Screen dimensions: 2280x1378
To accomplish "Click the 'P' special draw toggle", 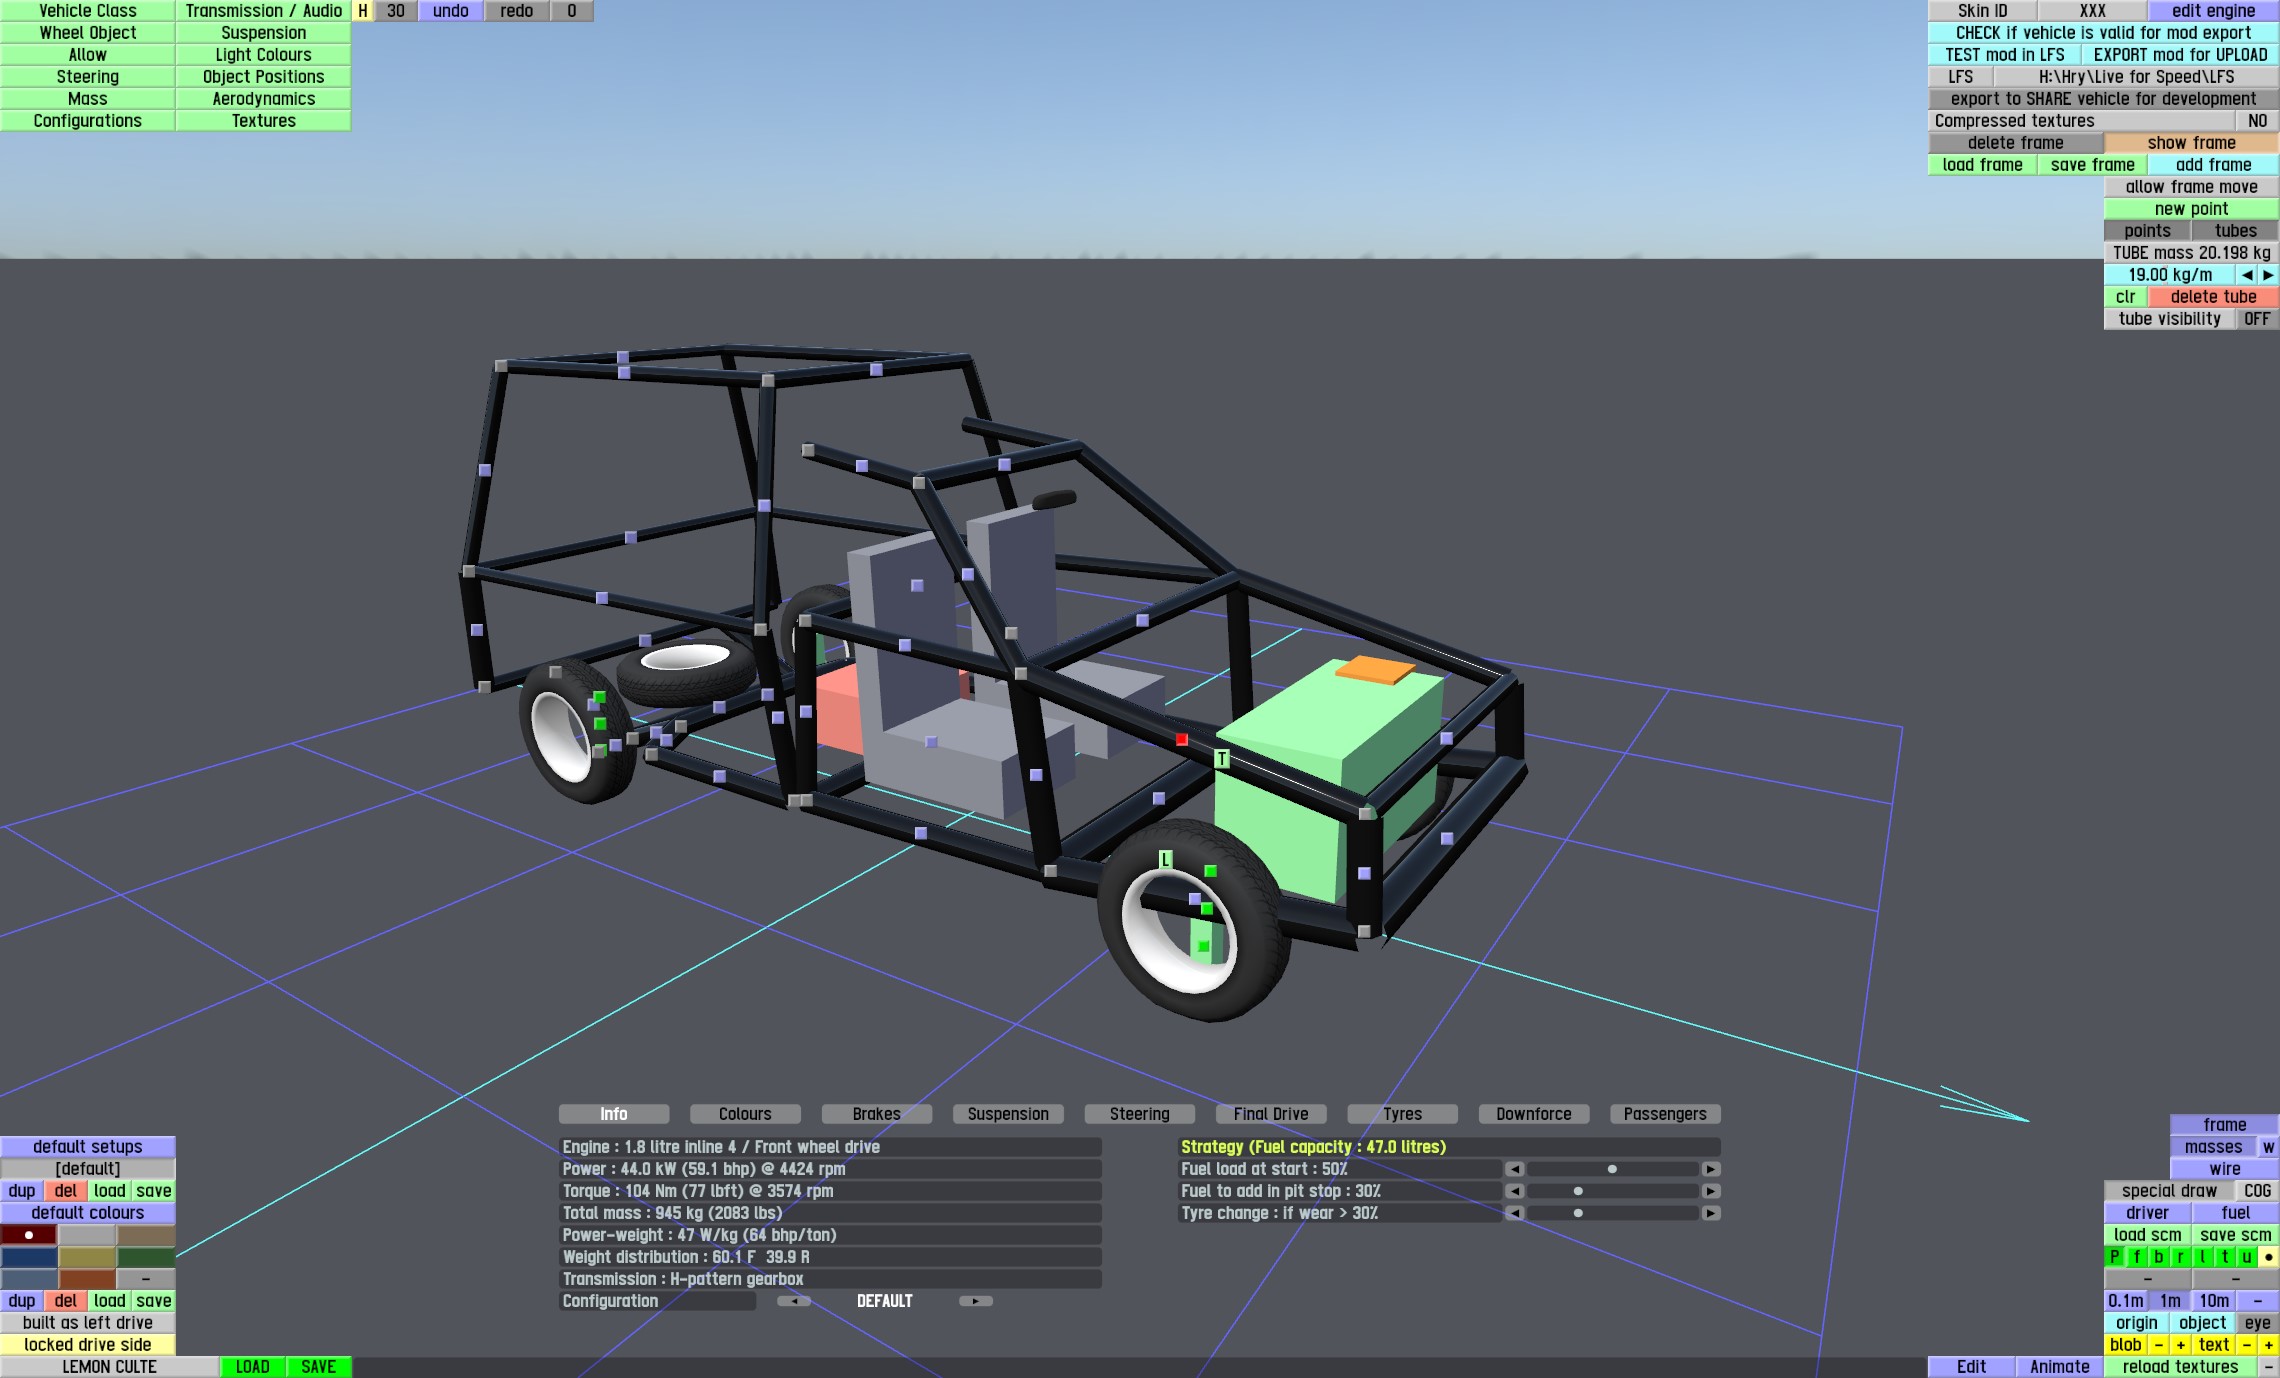I will (2115, 1257).
